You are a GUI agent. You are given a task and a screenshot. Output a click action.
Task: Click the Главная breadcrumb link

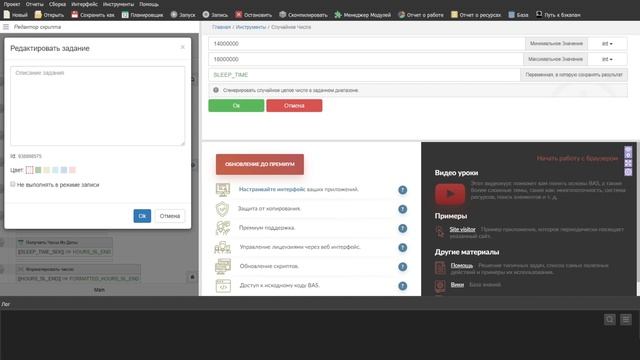221,27
